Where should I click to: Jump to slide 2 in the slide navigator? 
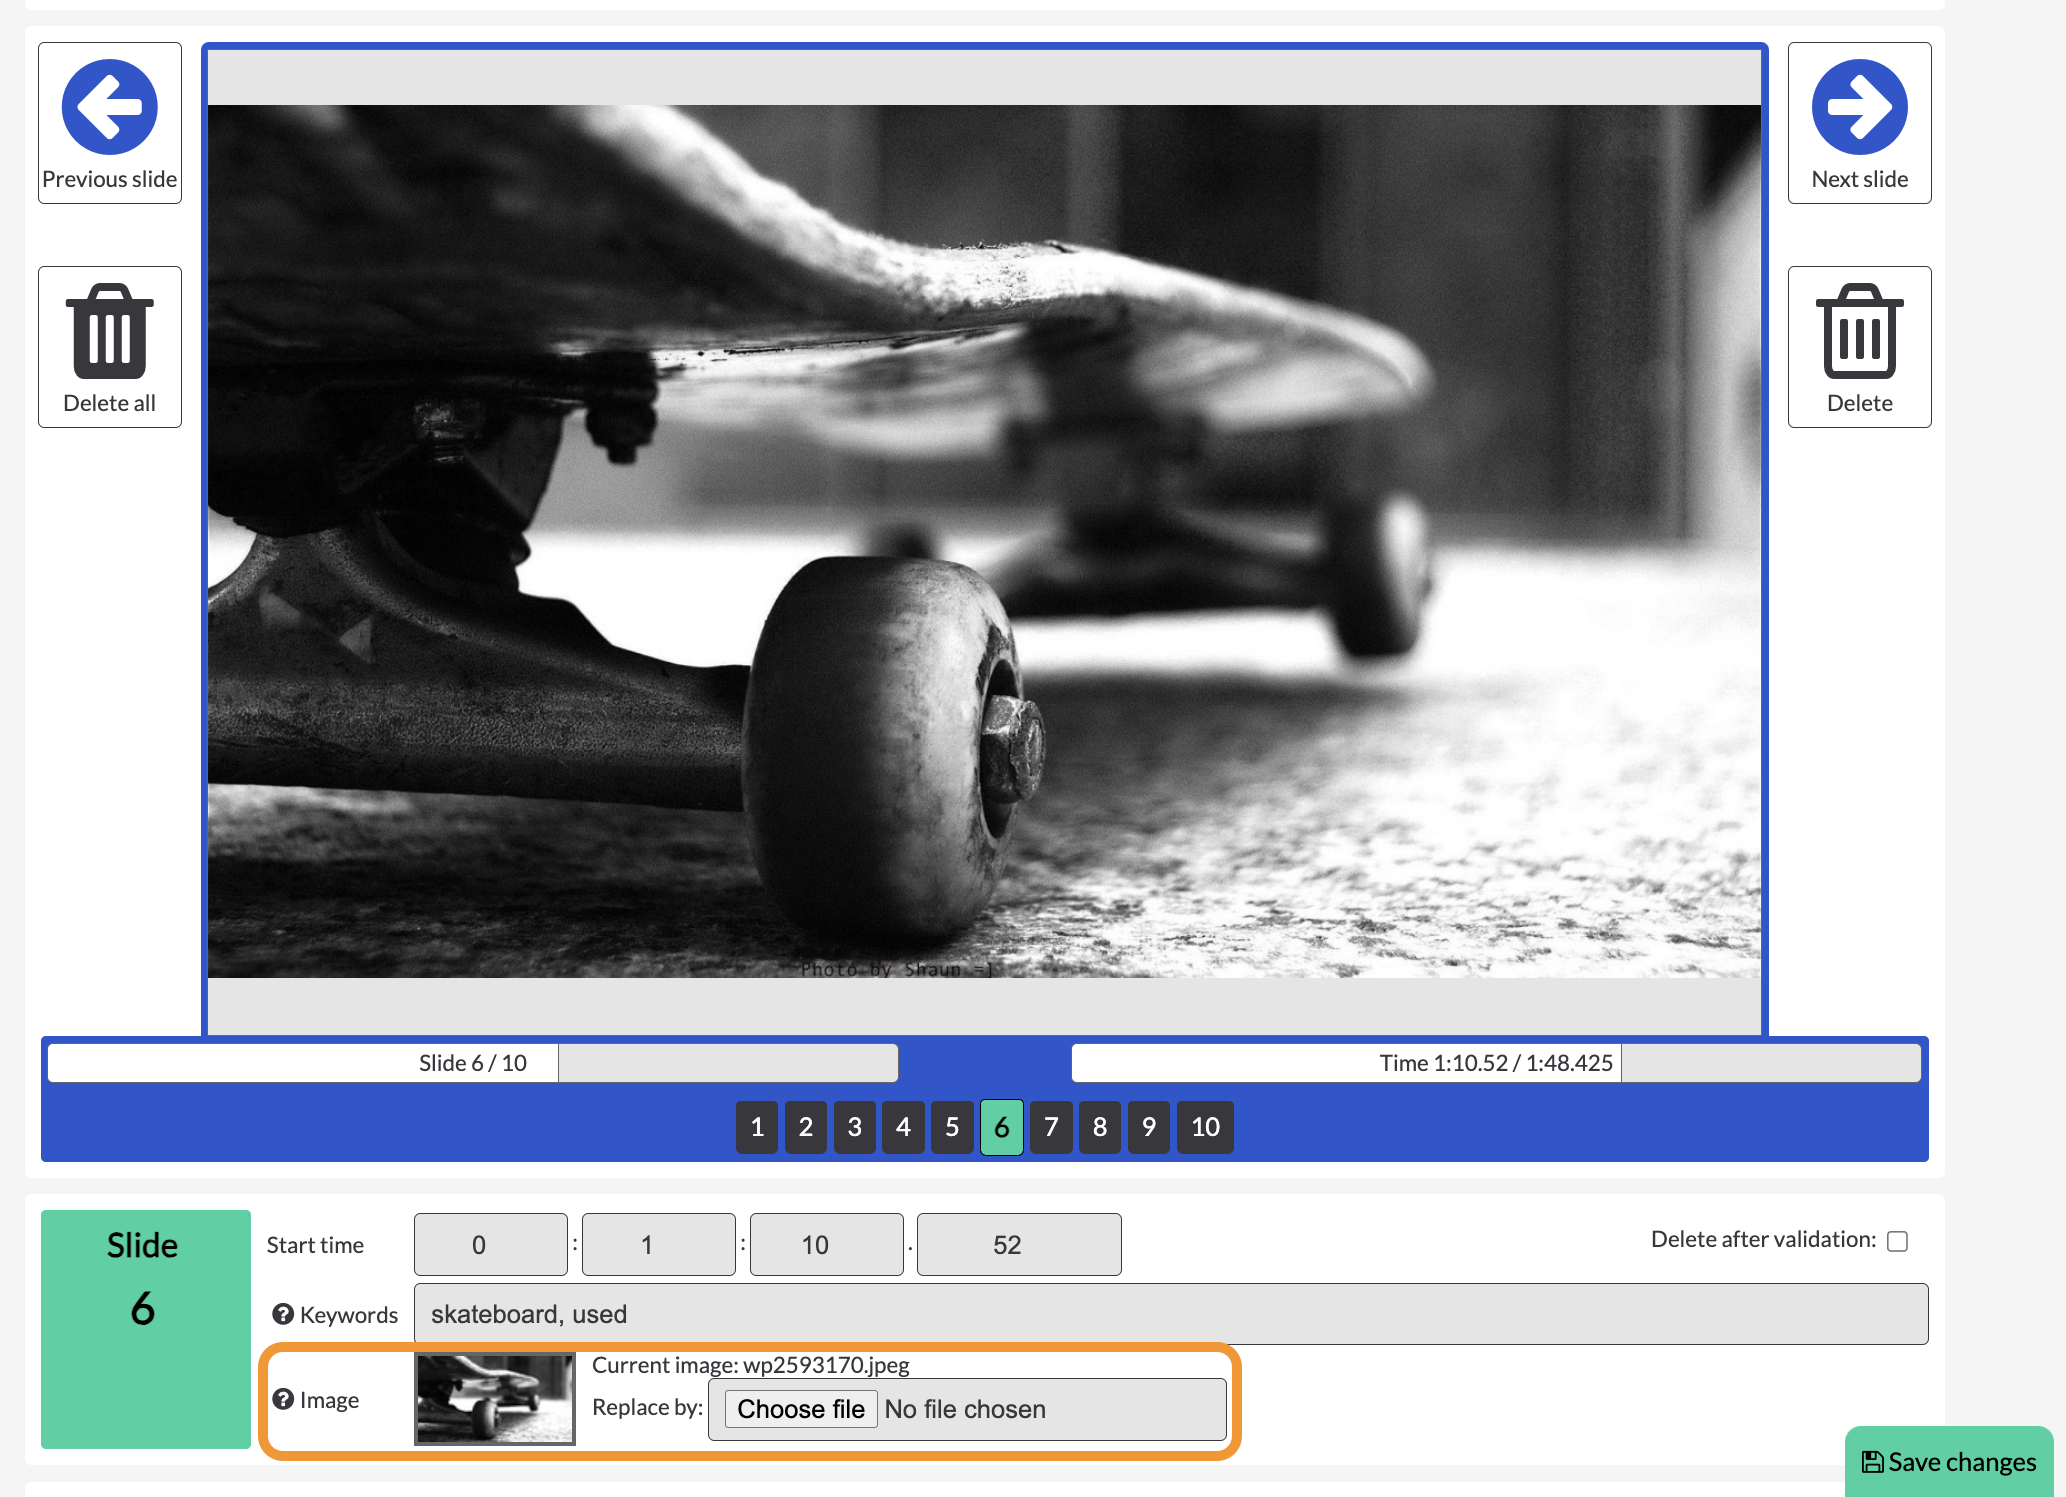[806, 1127]
